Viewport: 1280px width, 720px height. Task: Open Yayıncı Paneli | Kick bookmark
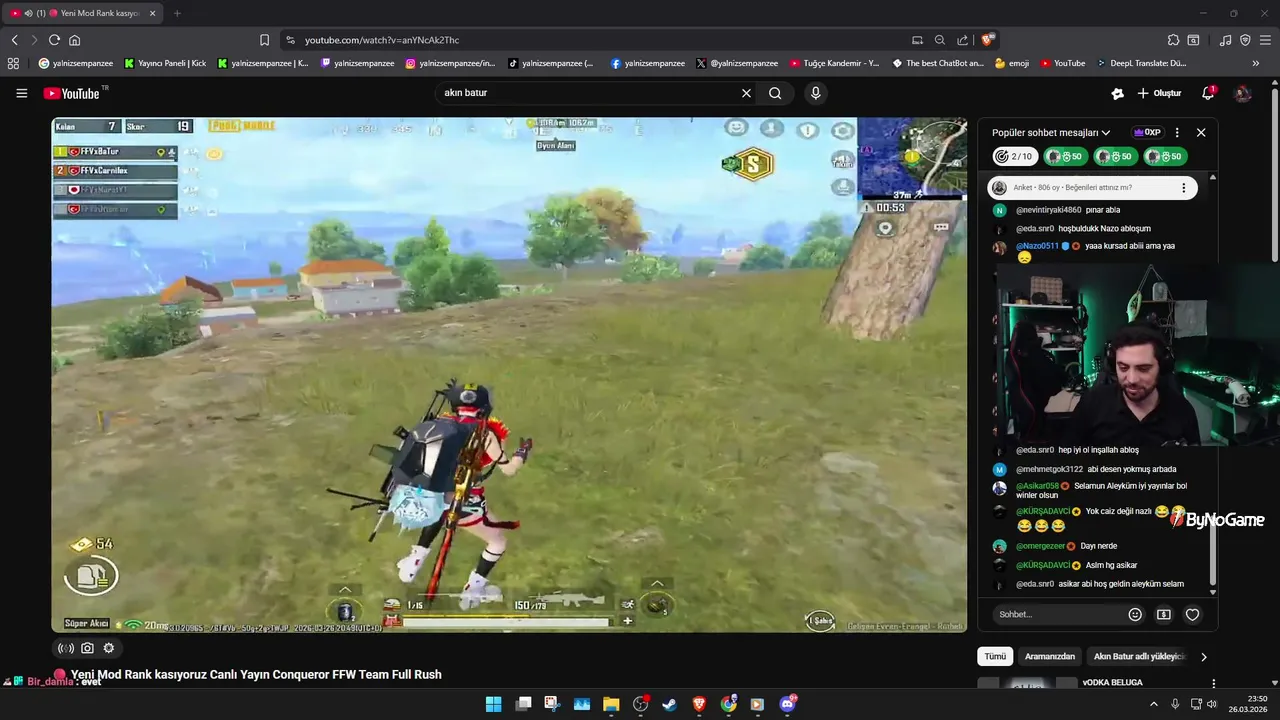[165, 63]
